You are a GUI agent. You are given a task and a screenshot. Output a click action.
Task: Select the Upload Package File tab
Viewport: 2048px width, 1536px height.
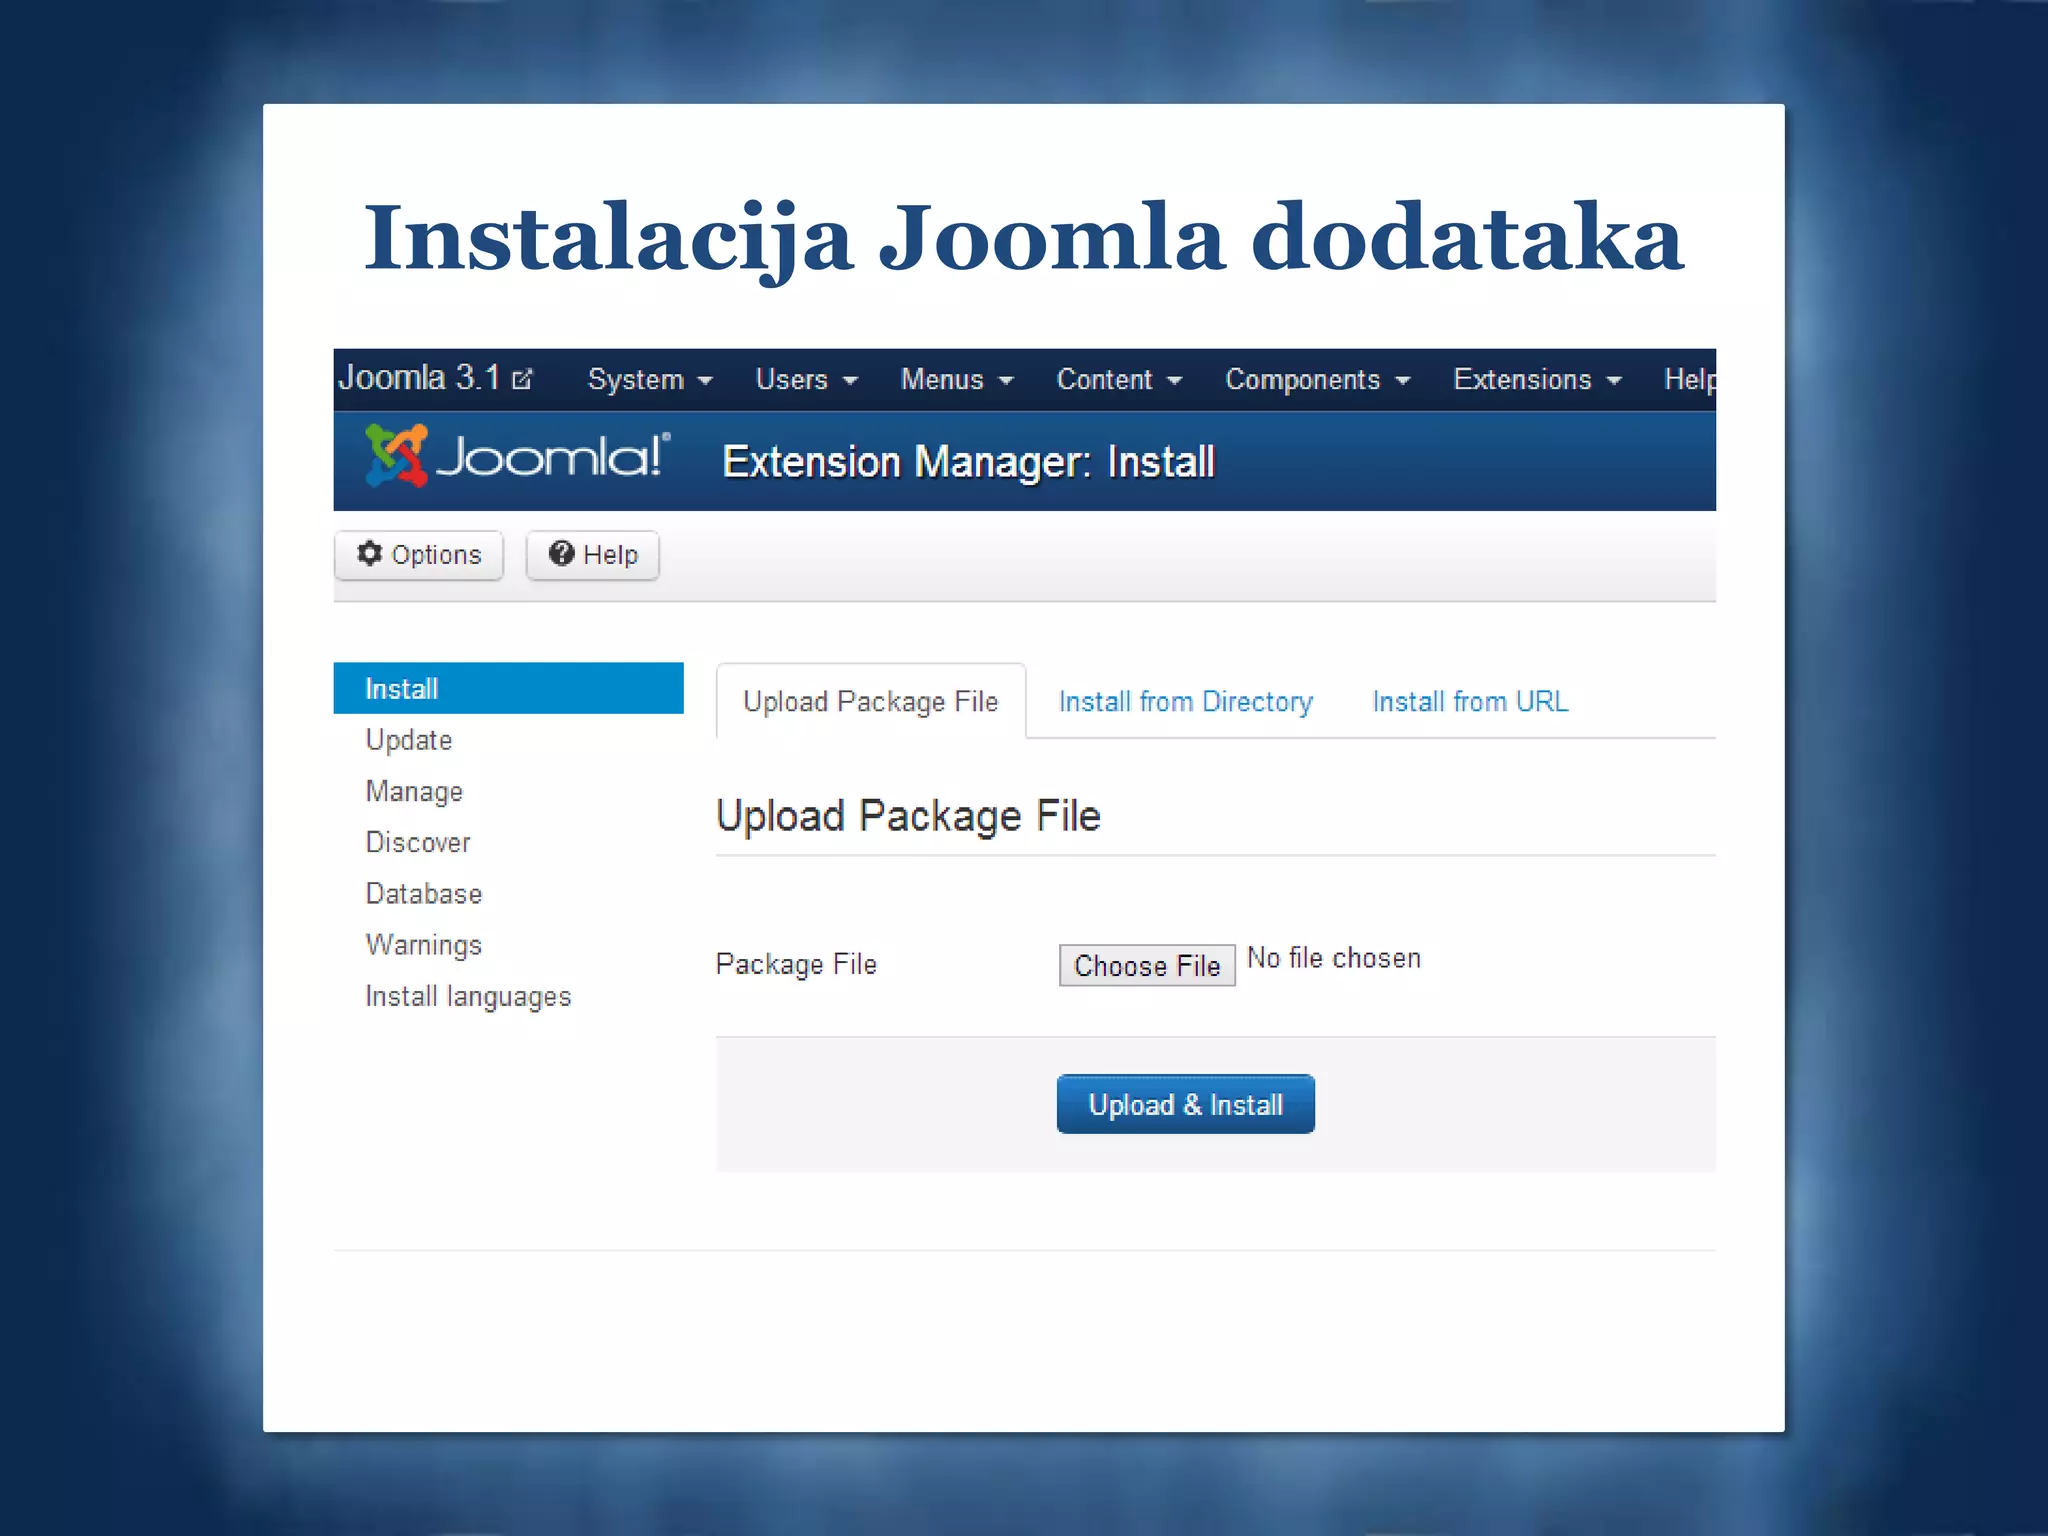pos(871,701)
